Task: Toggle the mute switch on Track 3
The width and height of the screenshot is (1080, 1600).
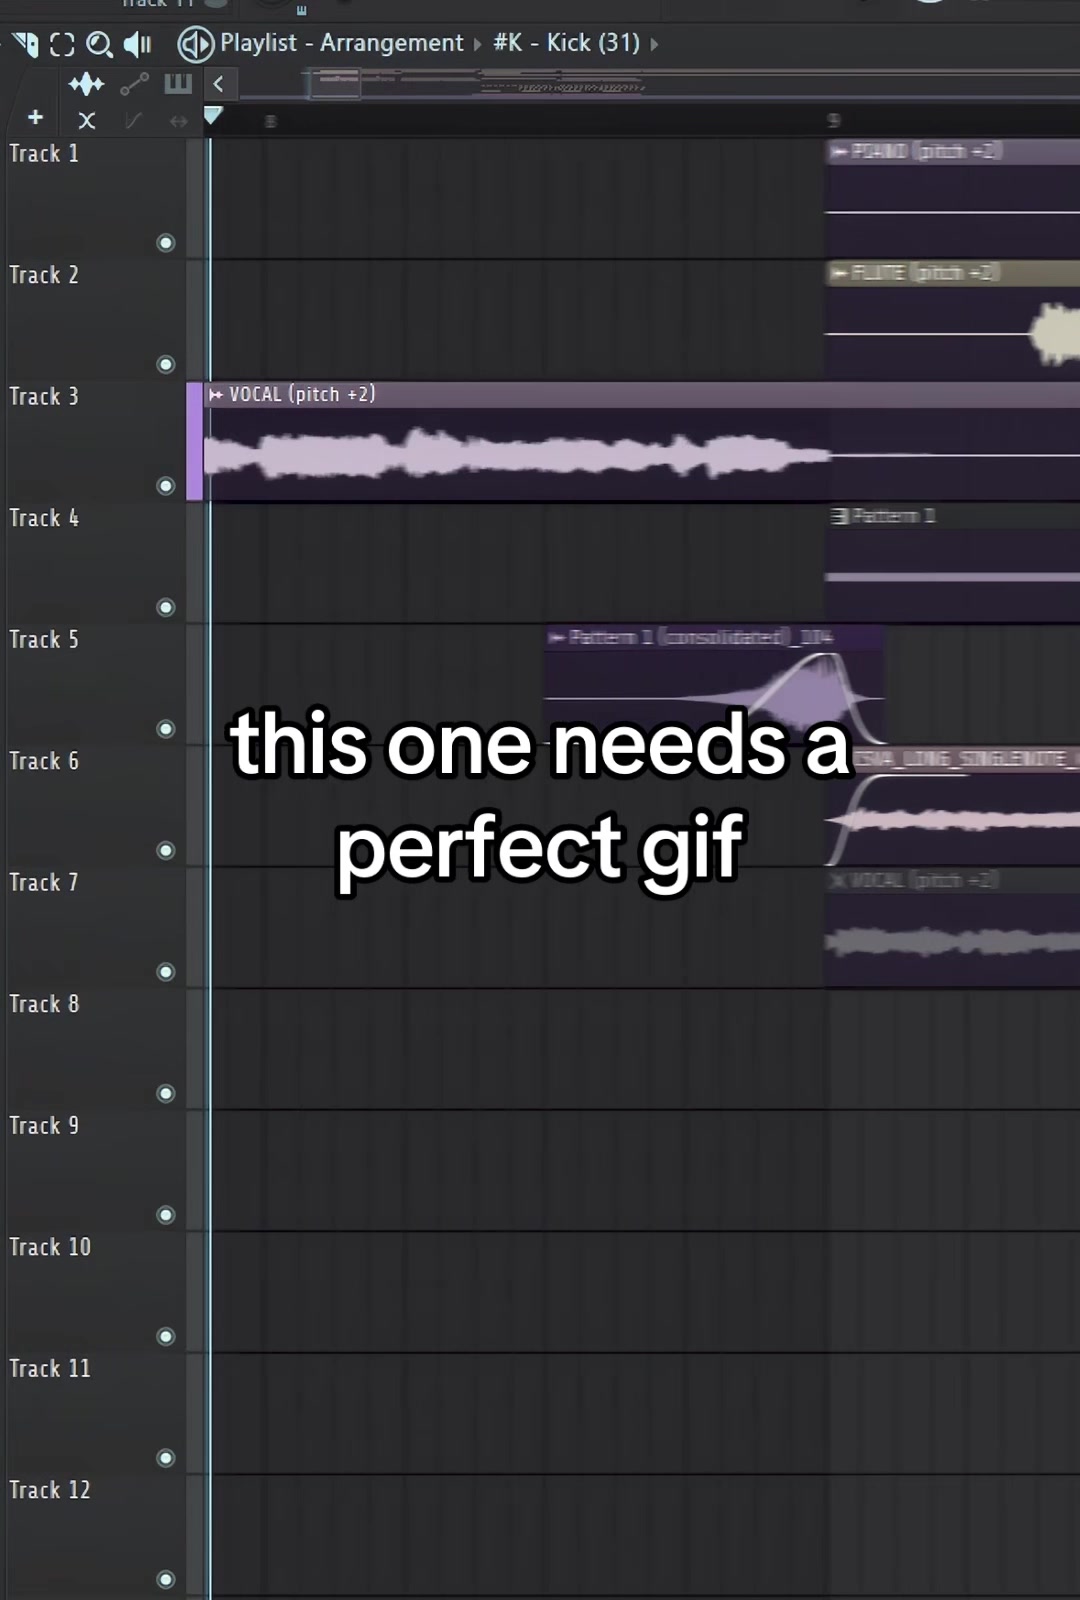Action: (166, 486)
